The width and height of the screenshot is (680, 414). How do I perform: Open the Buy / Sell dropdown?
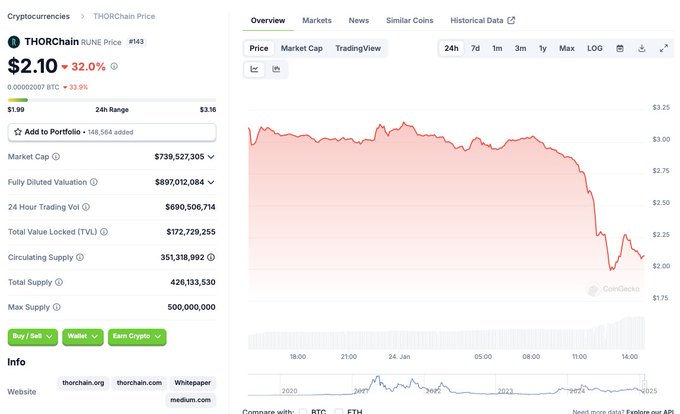tap(33, 336)
